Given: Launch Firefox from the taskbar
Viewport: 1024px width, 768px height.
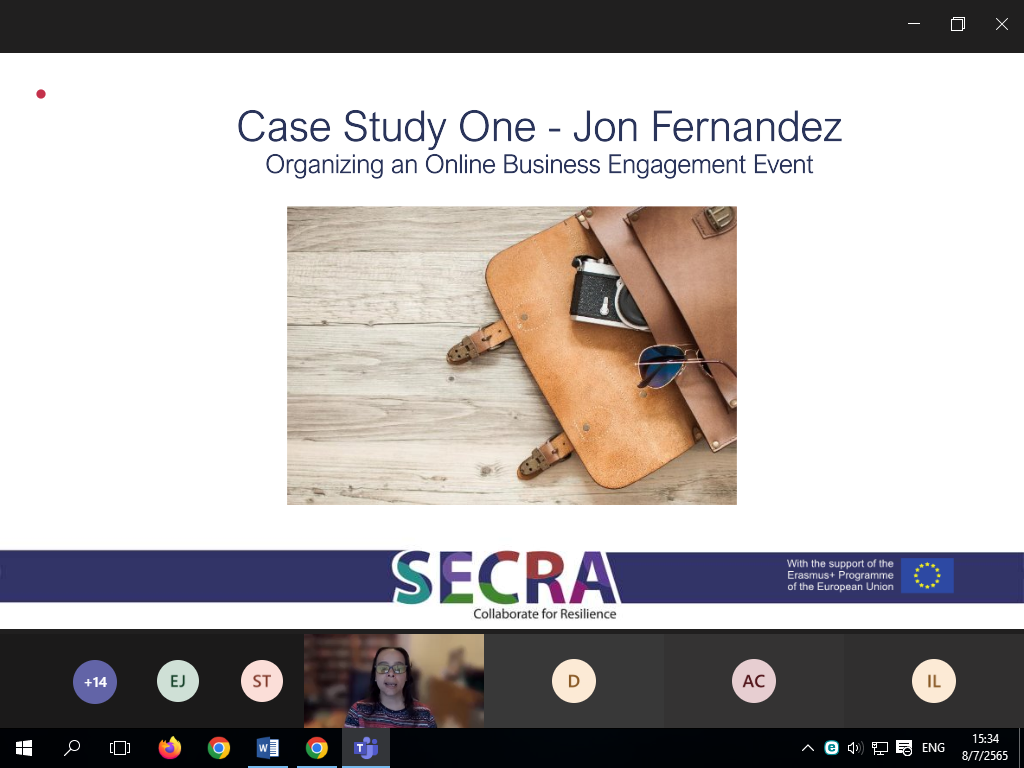Looking at the screenshot, I should pos(170,748).
